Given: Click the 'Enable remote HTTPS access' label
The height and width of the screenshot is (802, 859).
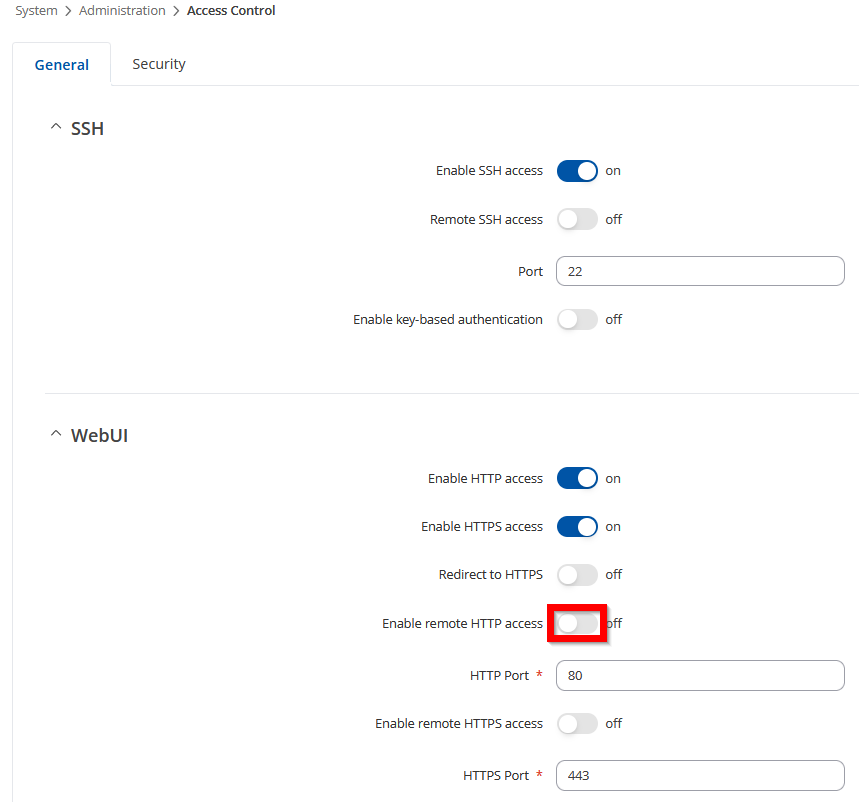Looking at the screenshot, I should click(x=459, y=724).
